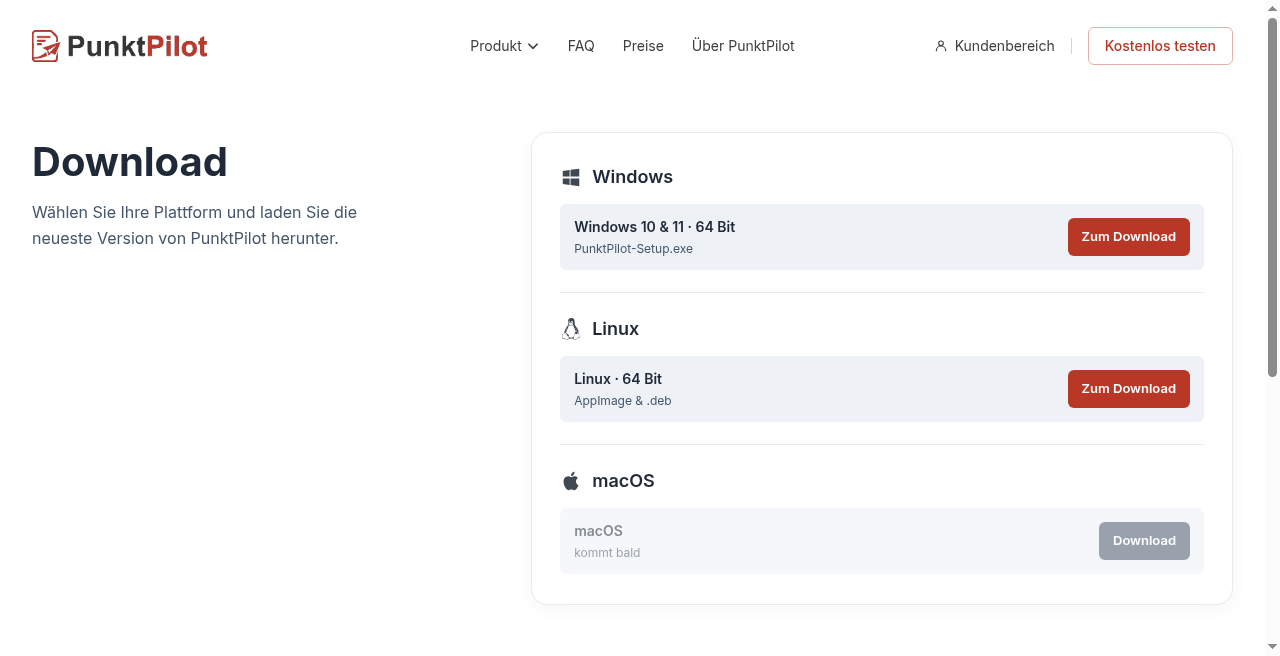Click the Linux penguin icon
Viewport: 1280px width, 656px height.
(571, 329)
